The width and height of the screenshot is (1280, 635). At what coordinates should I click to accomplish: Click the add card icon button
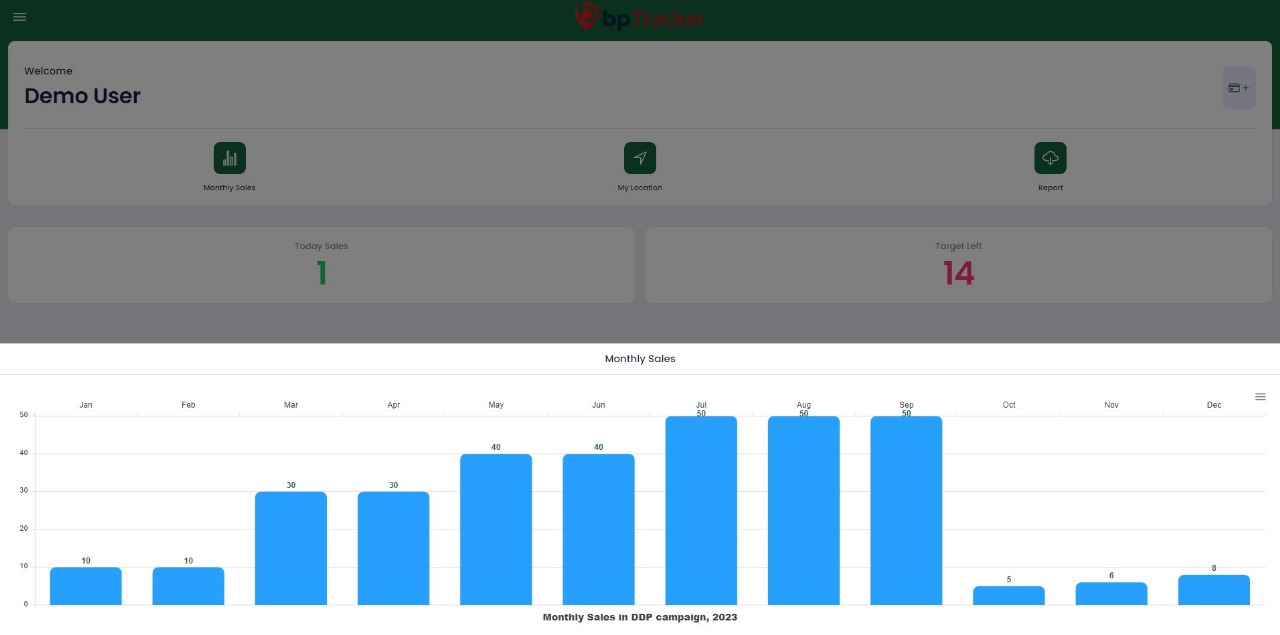pos(1238,88)
